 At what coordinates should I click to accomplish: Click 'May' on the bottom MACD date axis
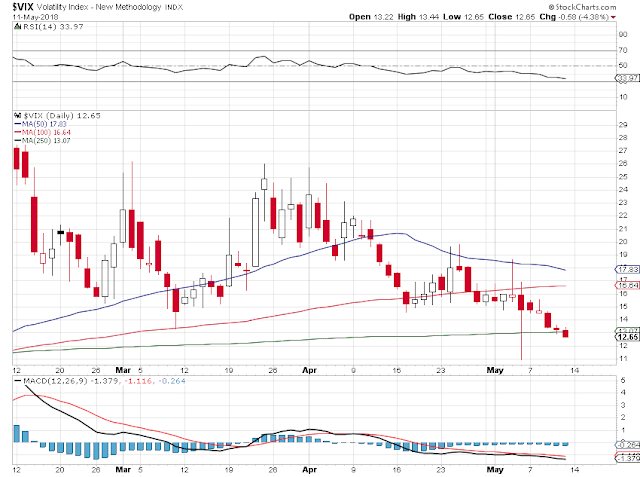(495, 470)
